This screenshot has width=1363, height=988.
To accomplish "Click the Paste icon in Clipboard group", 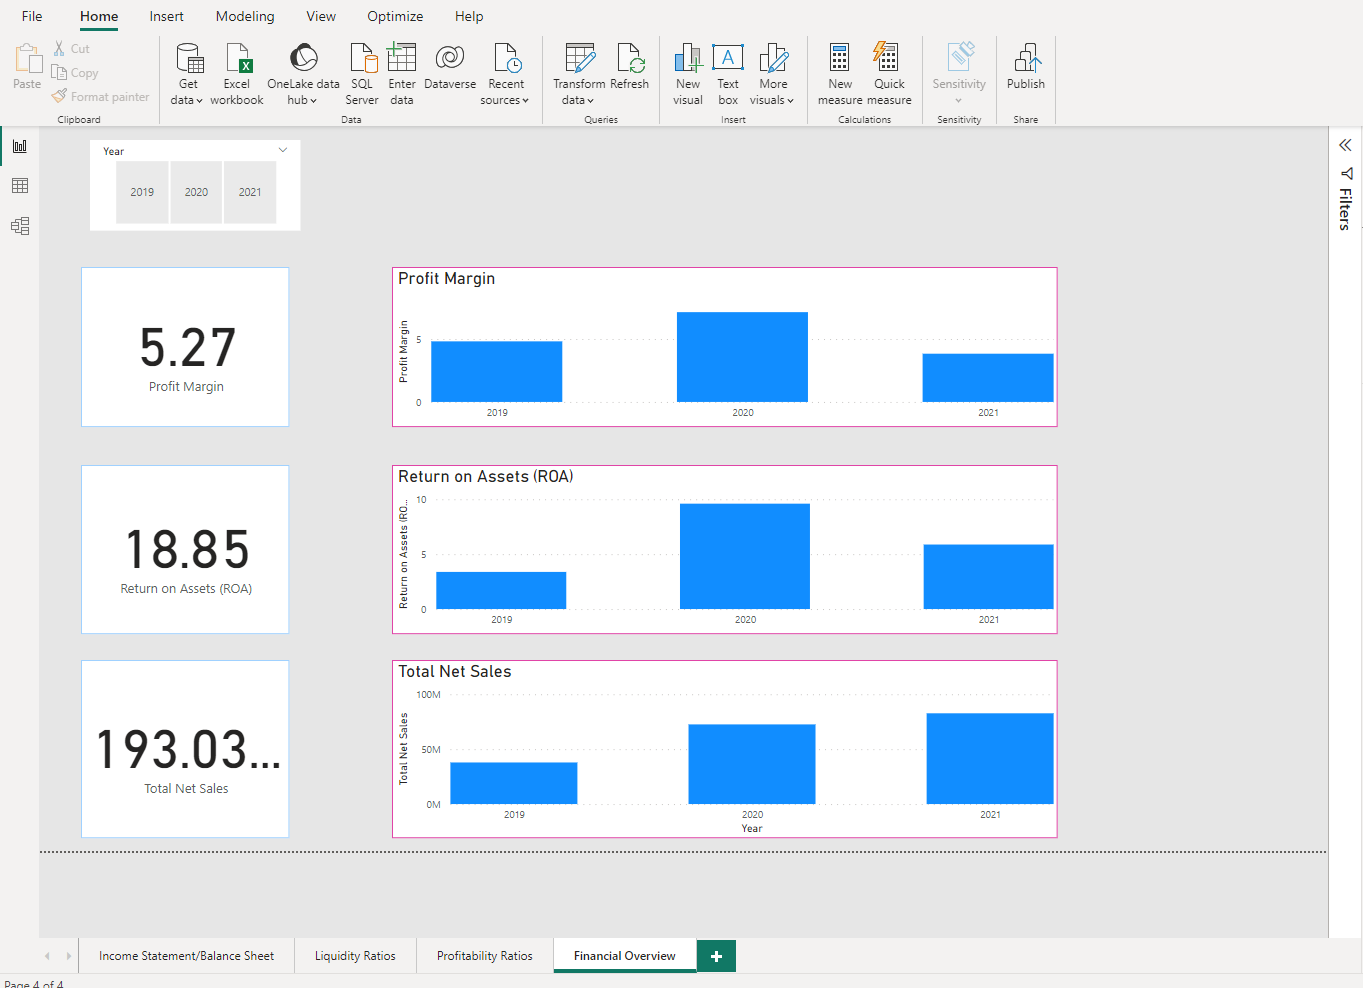I will click(27, 59).
